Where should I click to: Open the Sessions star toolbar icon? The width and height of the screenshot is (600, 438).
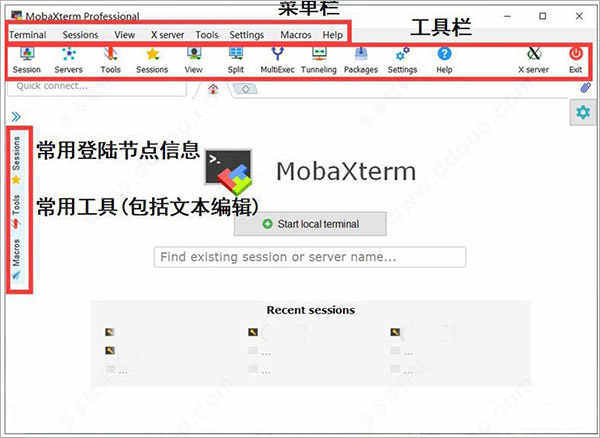(x=152, y=60)
